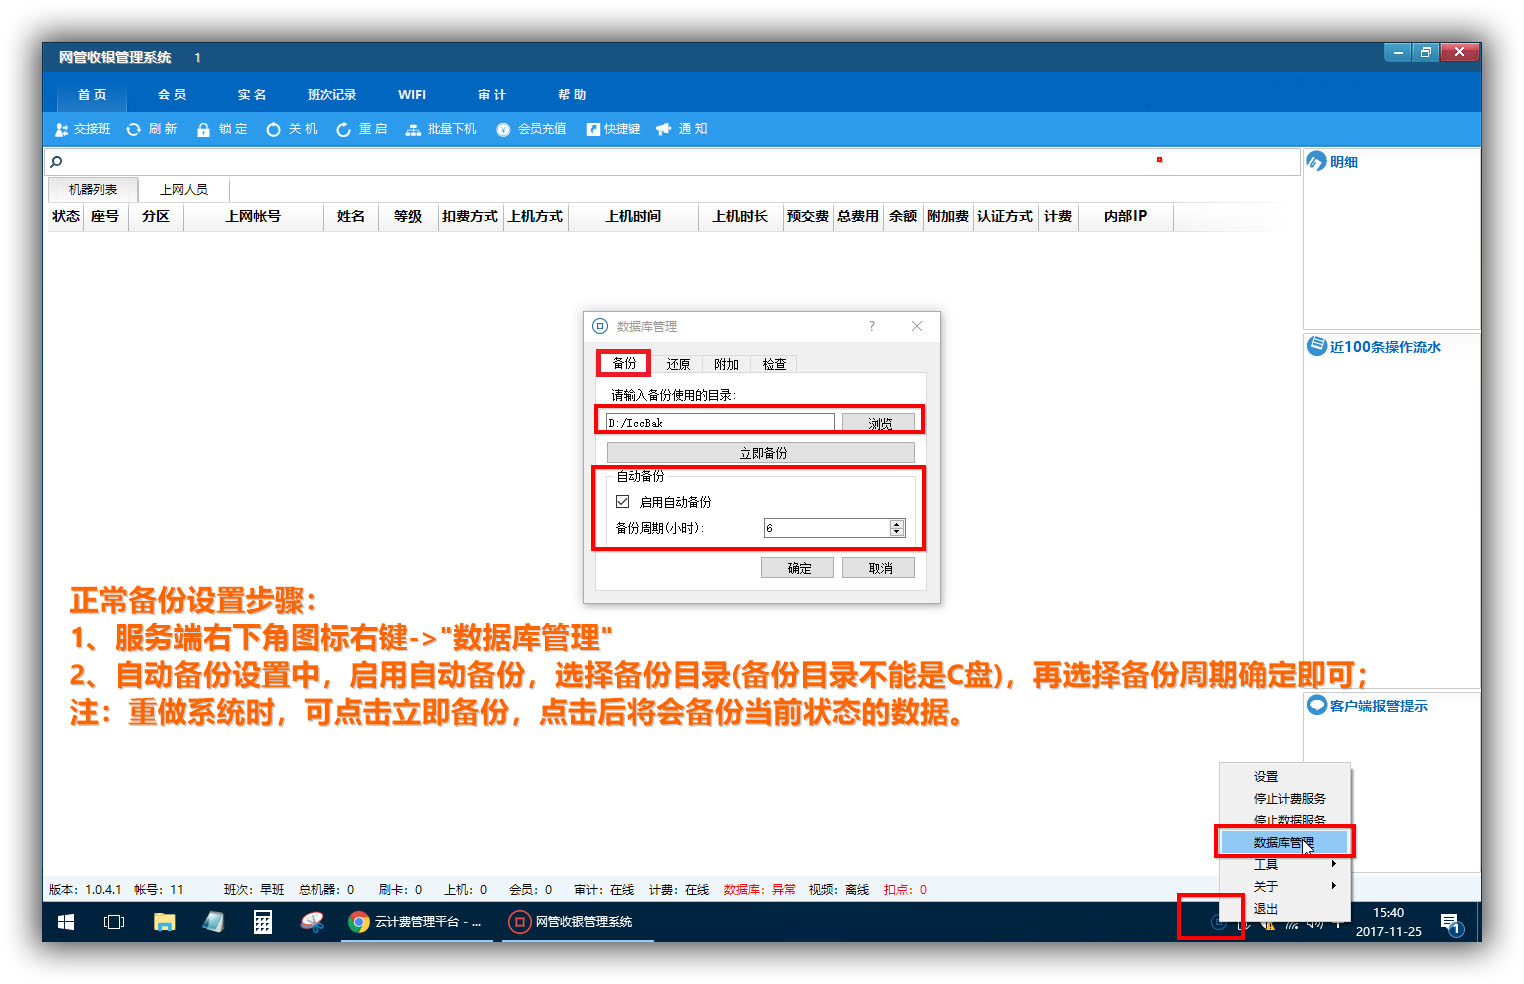Click the 会员充值 member recharge toolbar button
This screenshot has width=1524, height=984.
click(531, 129)
